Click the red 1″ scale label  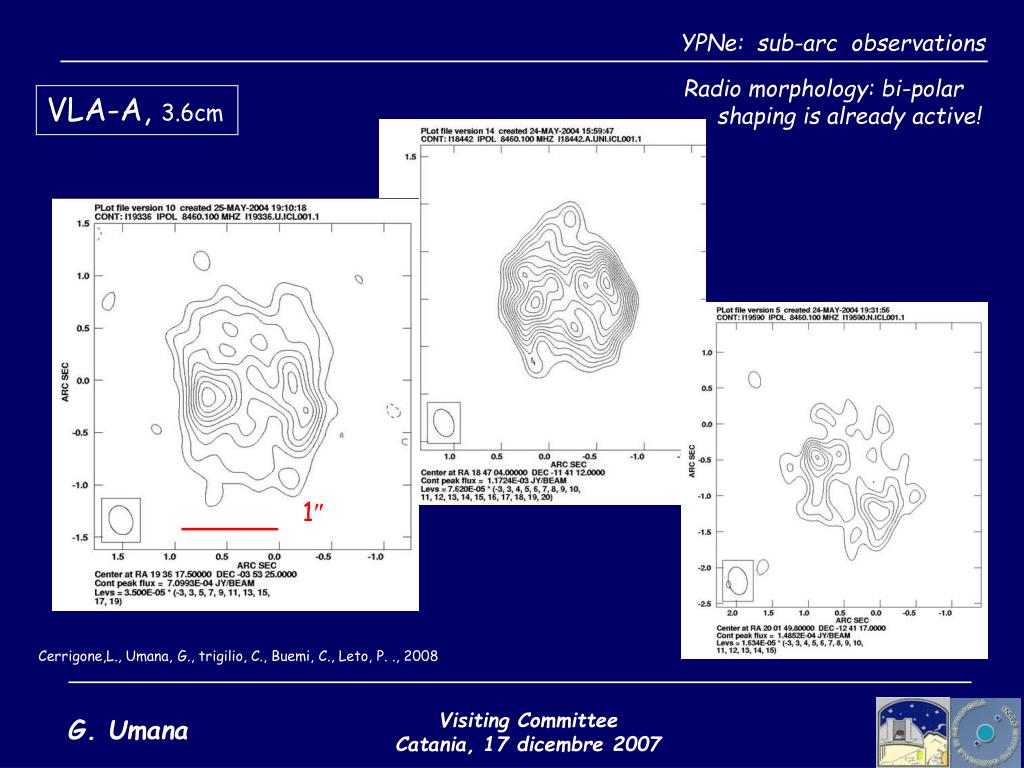pyautogui.click(x=313, y=512)
